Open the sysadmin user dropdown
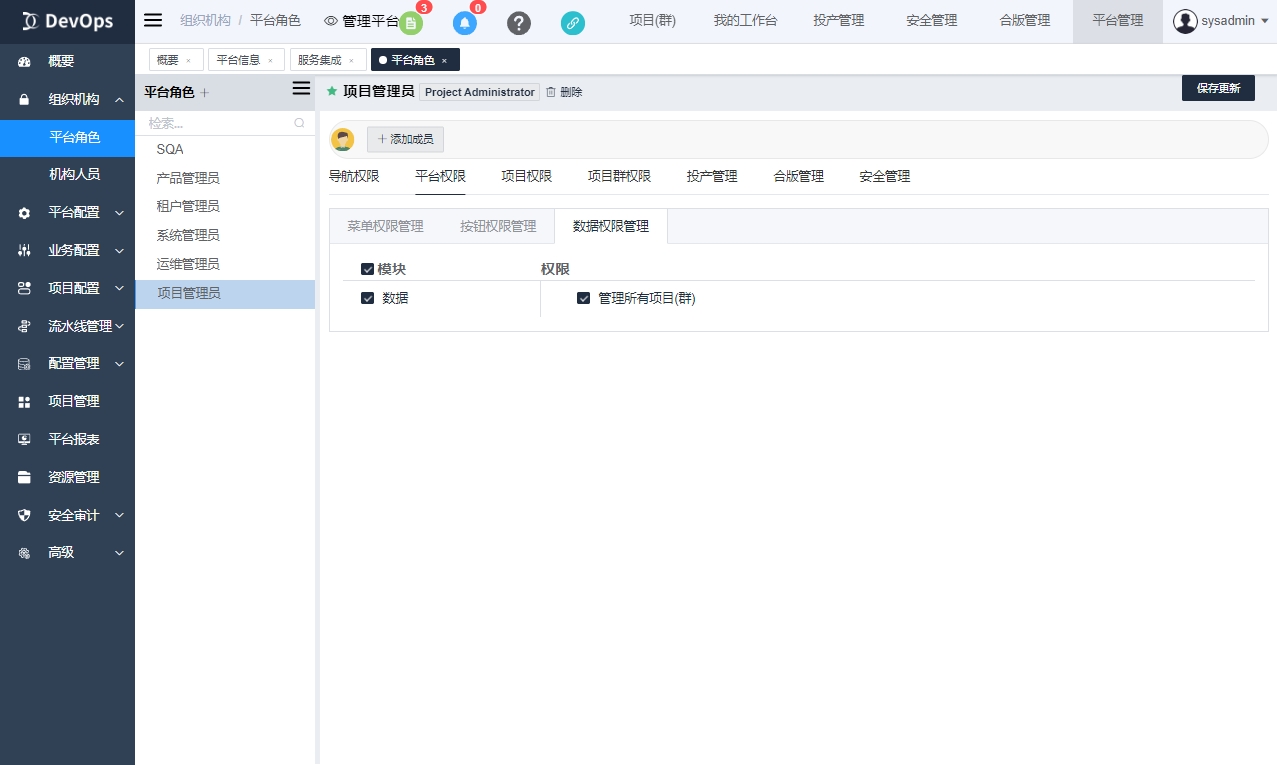 coord(1223,21)
